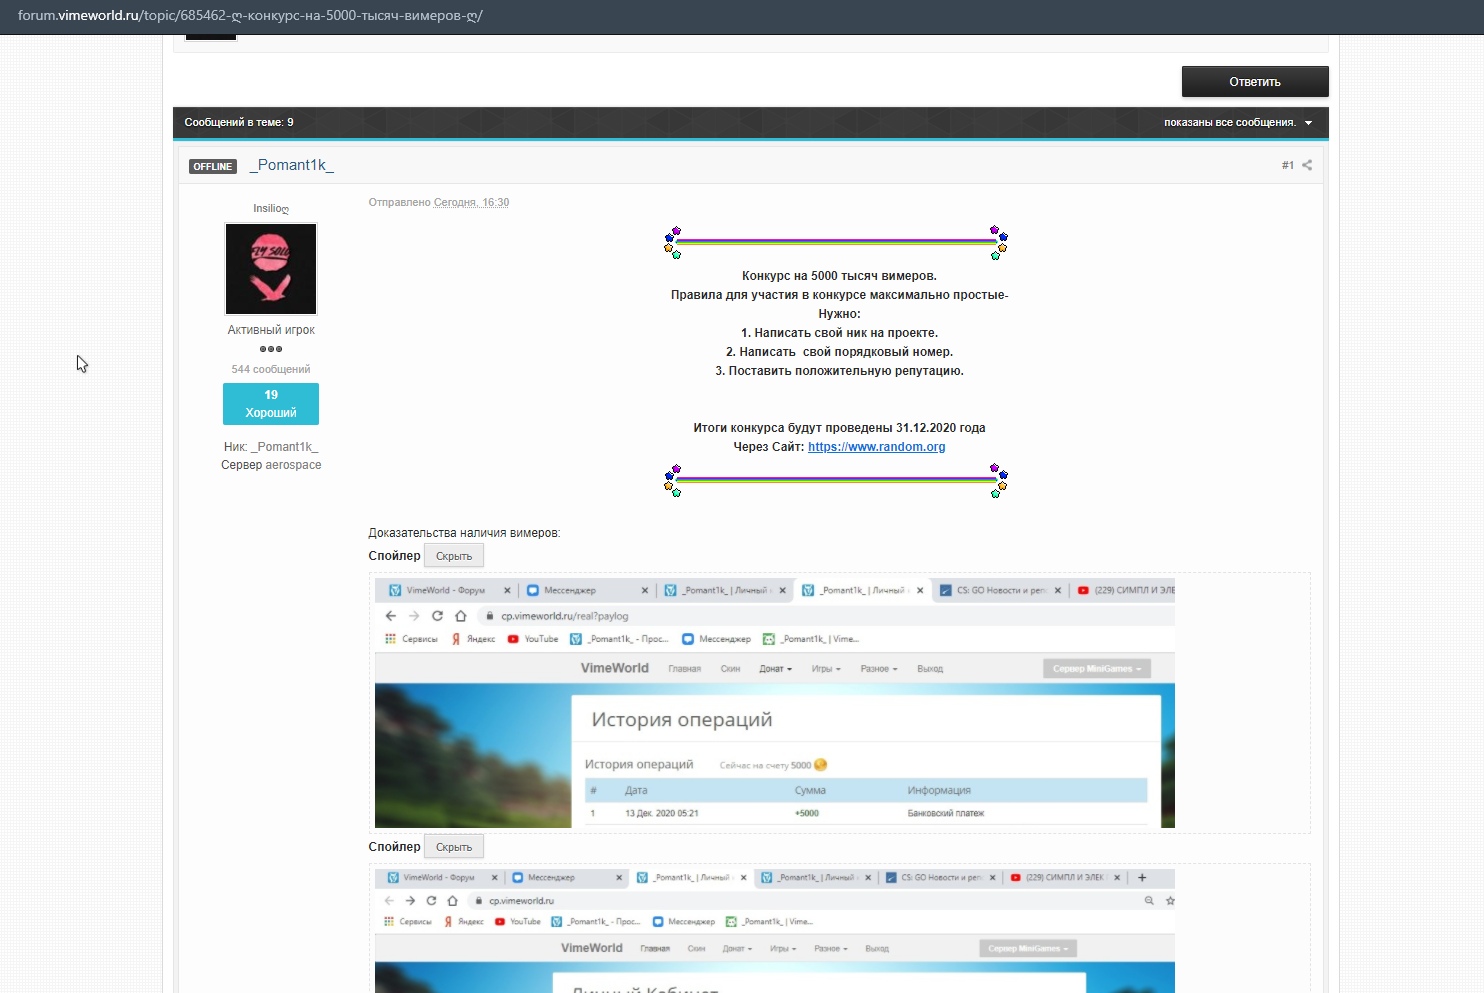Screen dimensions: 1484x993
Task: Click the rule '1. Написать свой ник на проекте.'
Action: [840, 333]
